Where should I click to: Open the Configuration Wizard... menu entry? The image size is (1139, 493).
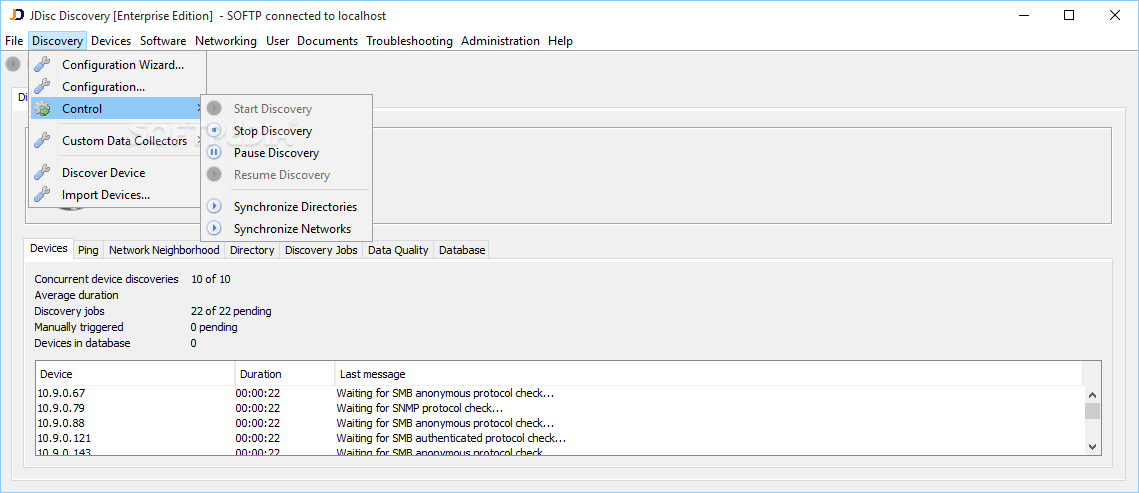coord(118,65)
